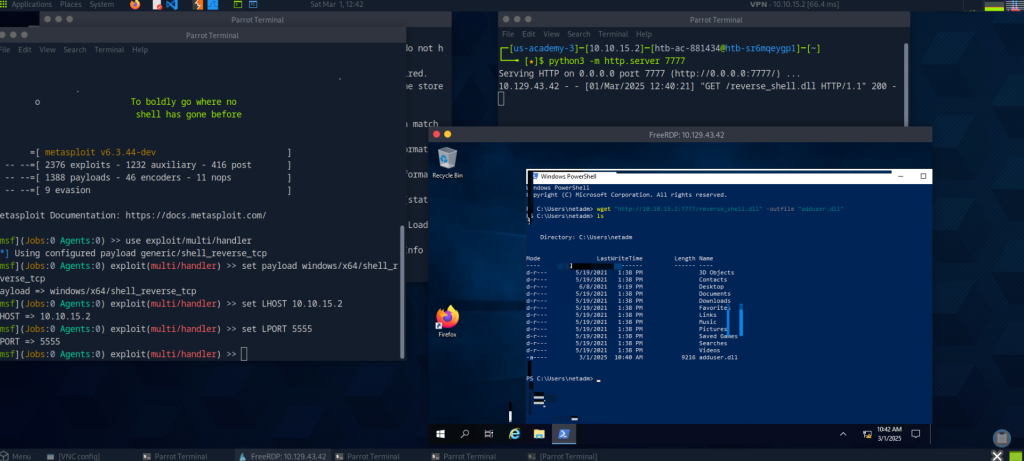The width and height of the screenshot is (1024, 461).
Task: Click the msf prompt cursor in metasploit terminal
Action: click(244, 354)
